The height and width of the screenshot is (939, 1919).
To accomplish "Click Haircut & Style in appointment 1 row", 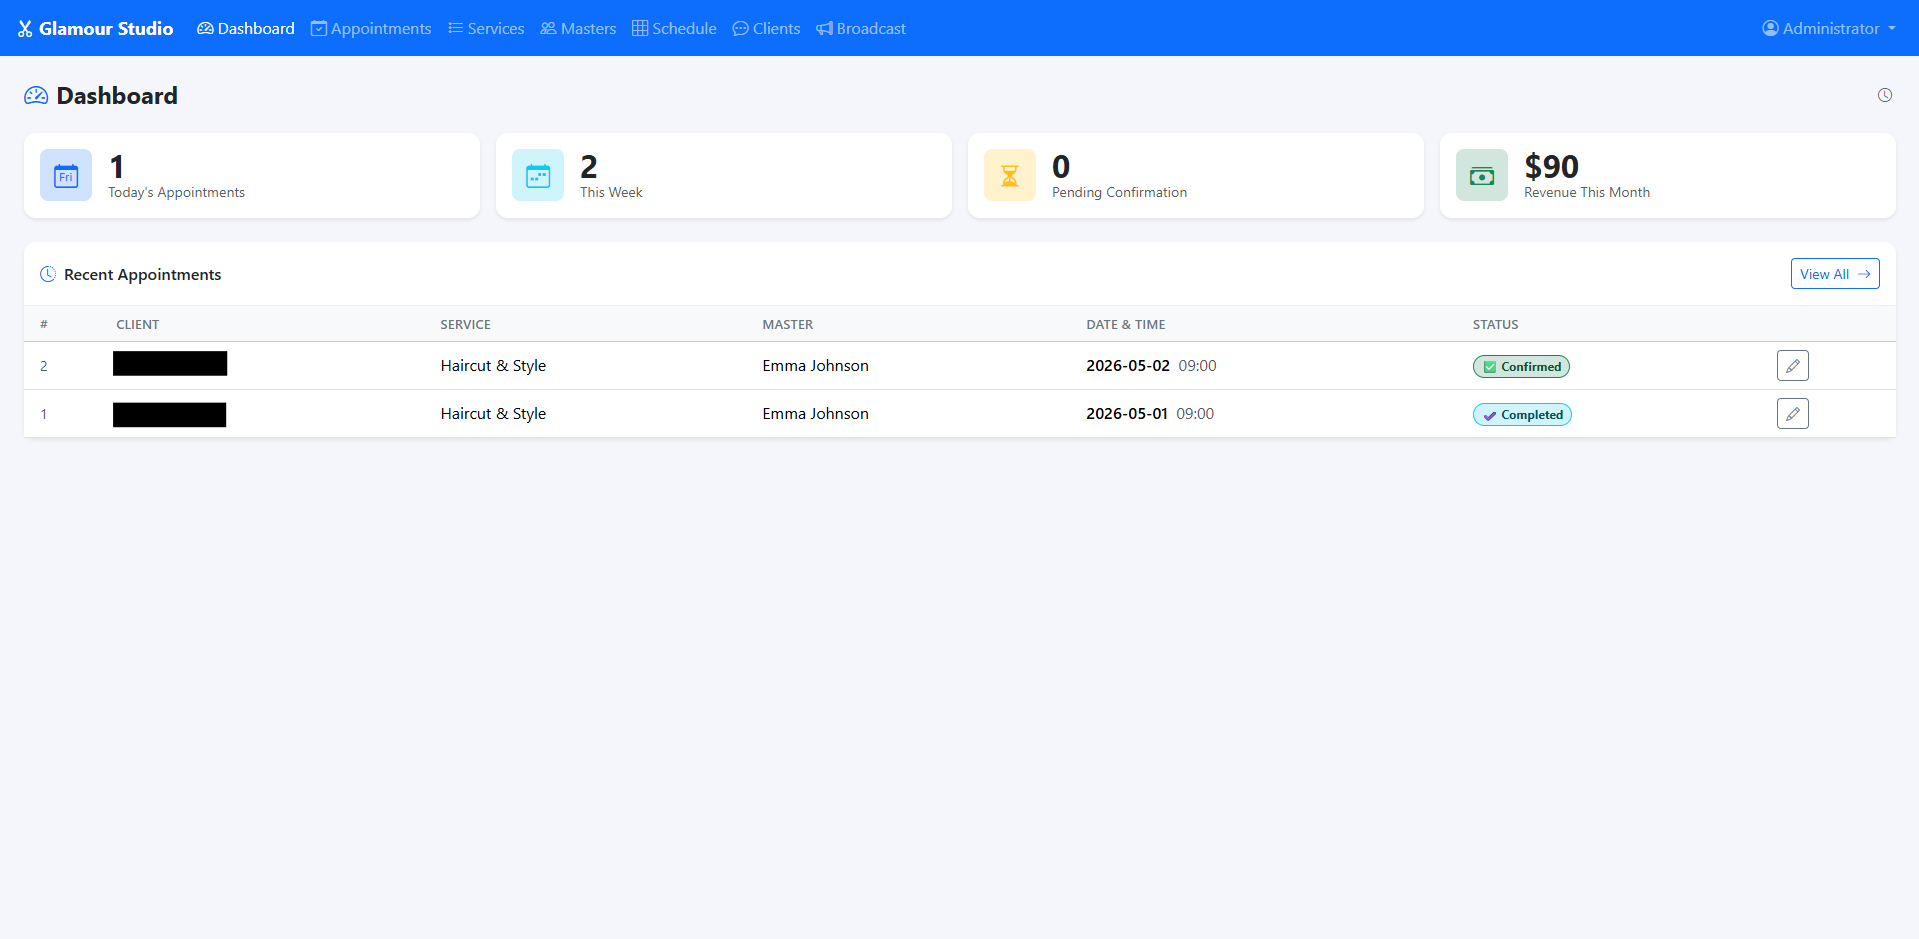I will pos(493,414).
